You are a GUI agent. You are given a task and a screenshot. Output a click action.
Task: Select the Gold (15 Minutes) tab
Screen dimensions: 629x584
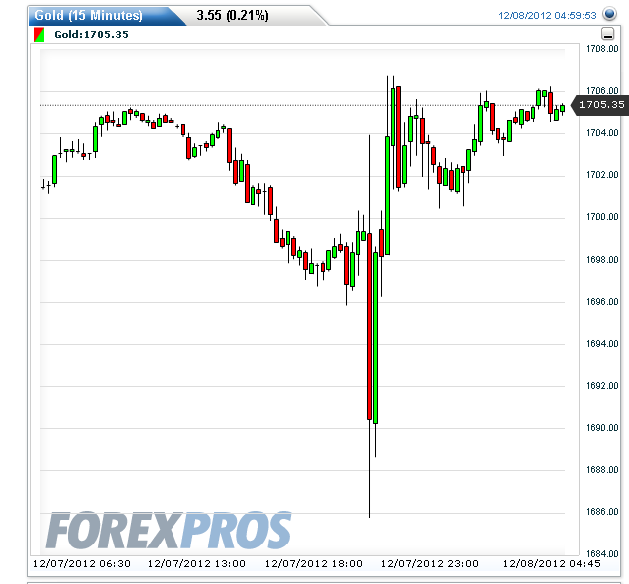coord(89,16)
